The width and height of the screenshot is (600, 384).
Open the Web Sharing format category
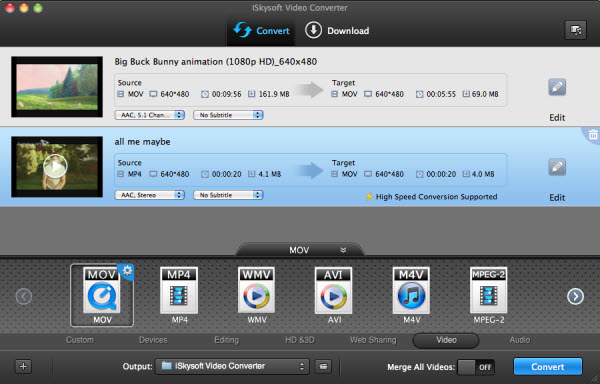(373, 340)
